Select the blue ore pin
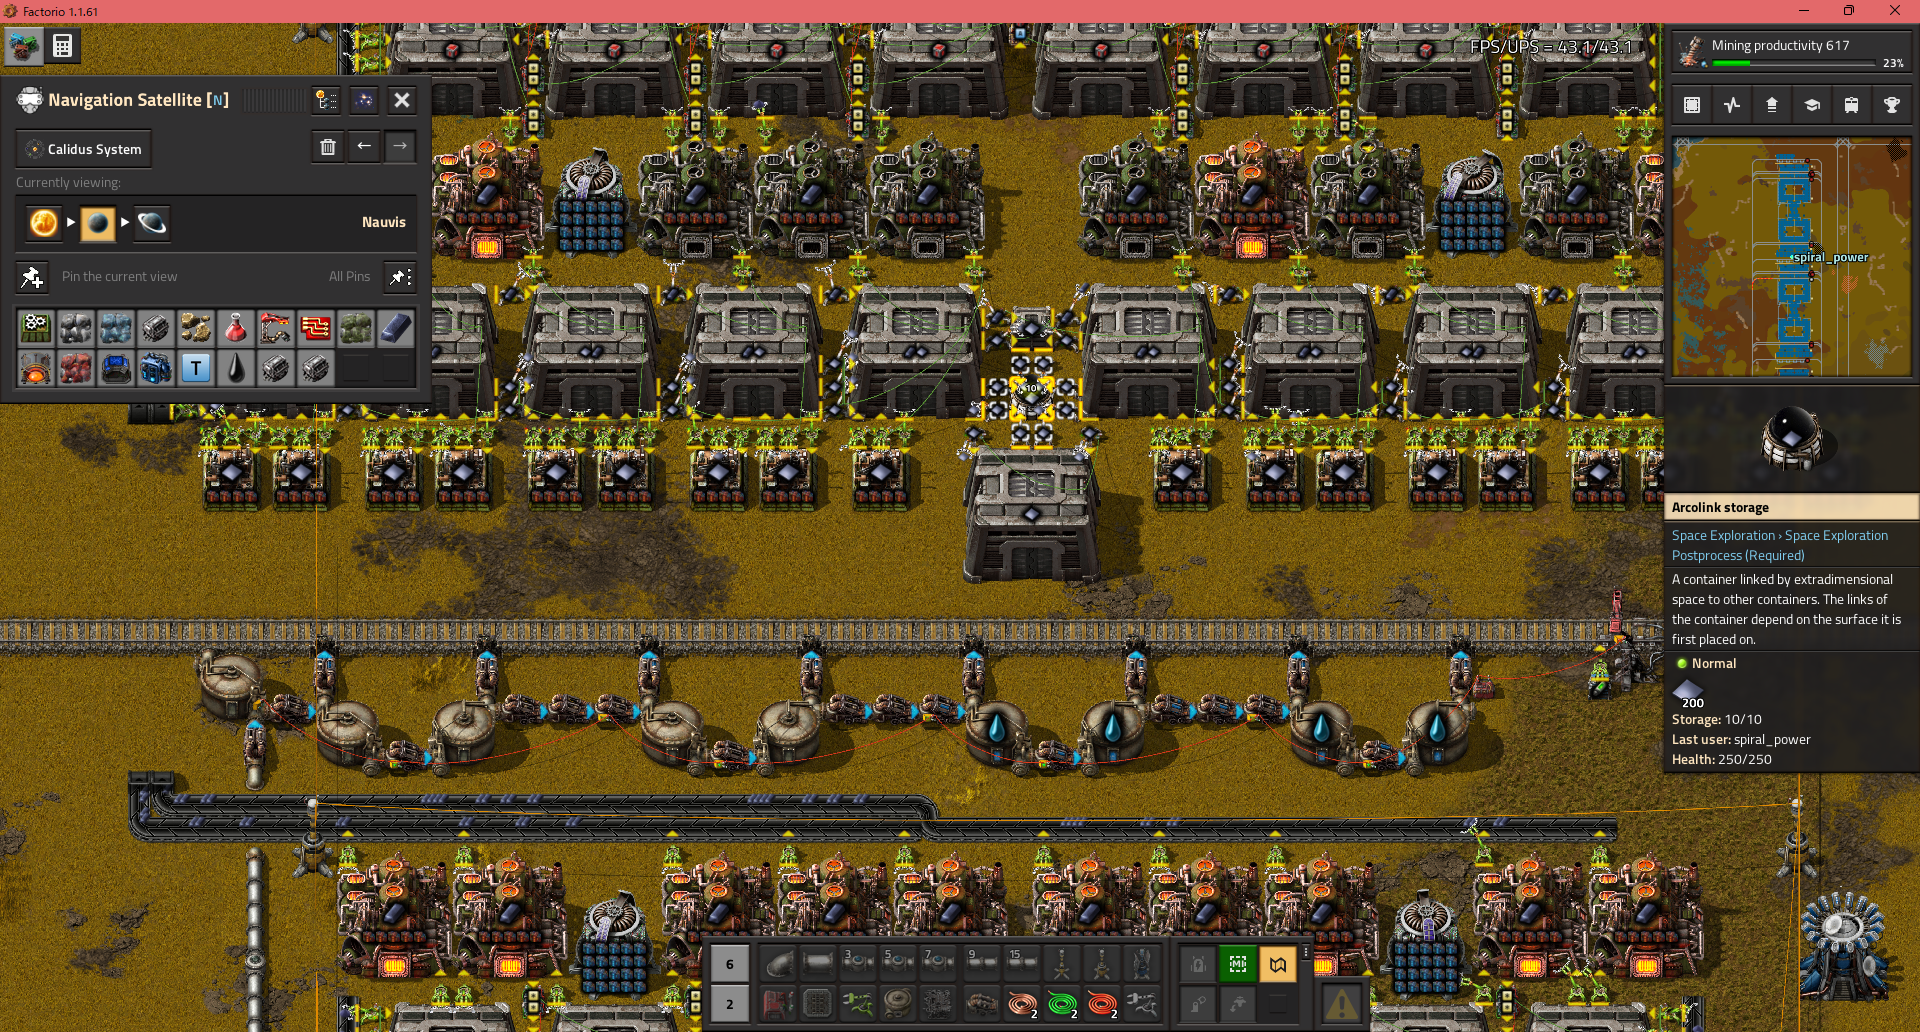This screenshot has height=1032, width=1920. (116, 328)
